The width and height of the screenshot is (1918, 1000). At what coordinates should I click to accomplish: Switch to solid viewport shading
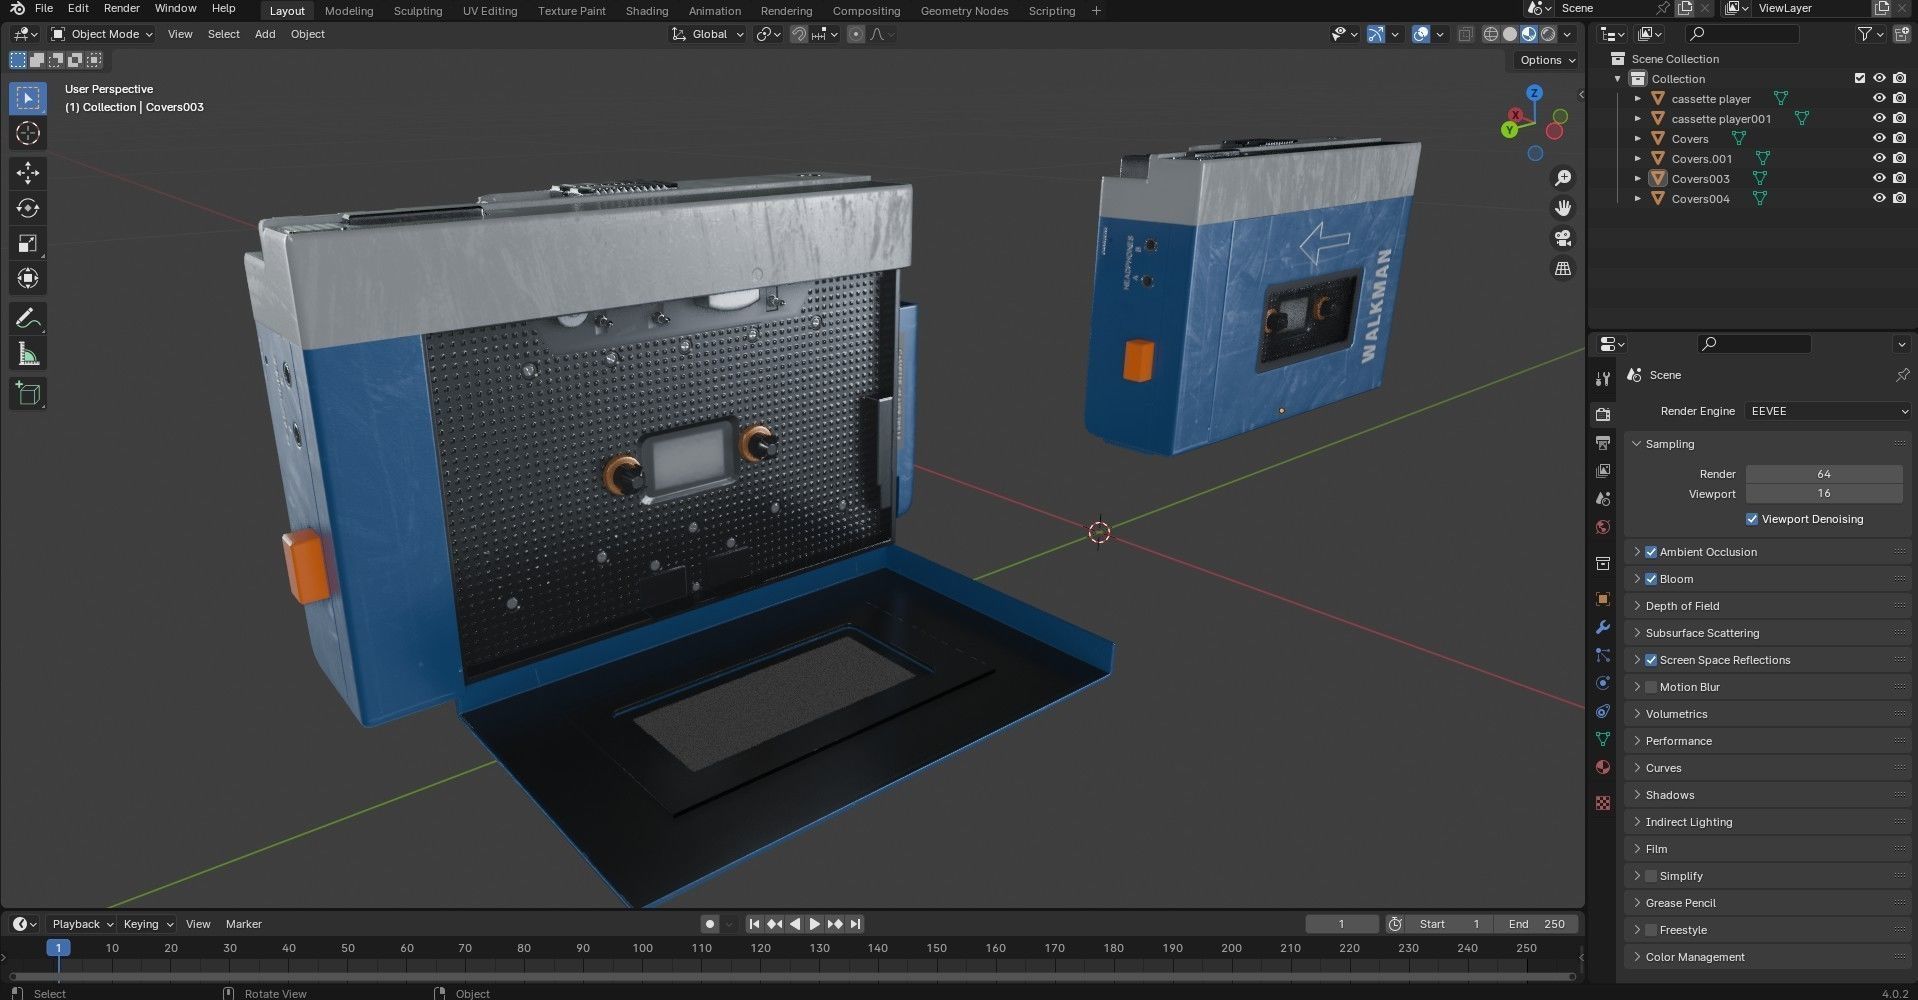pos(1510,34)
